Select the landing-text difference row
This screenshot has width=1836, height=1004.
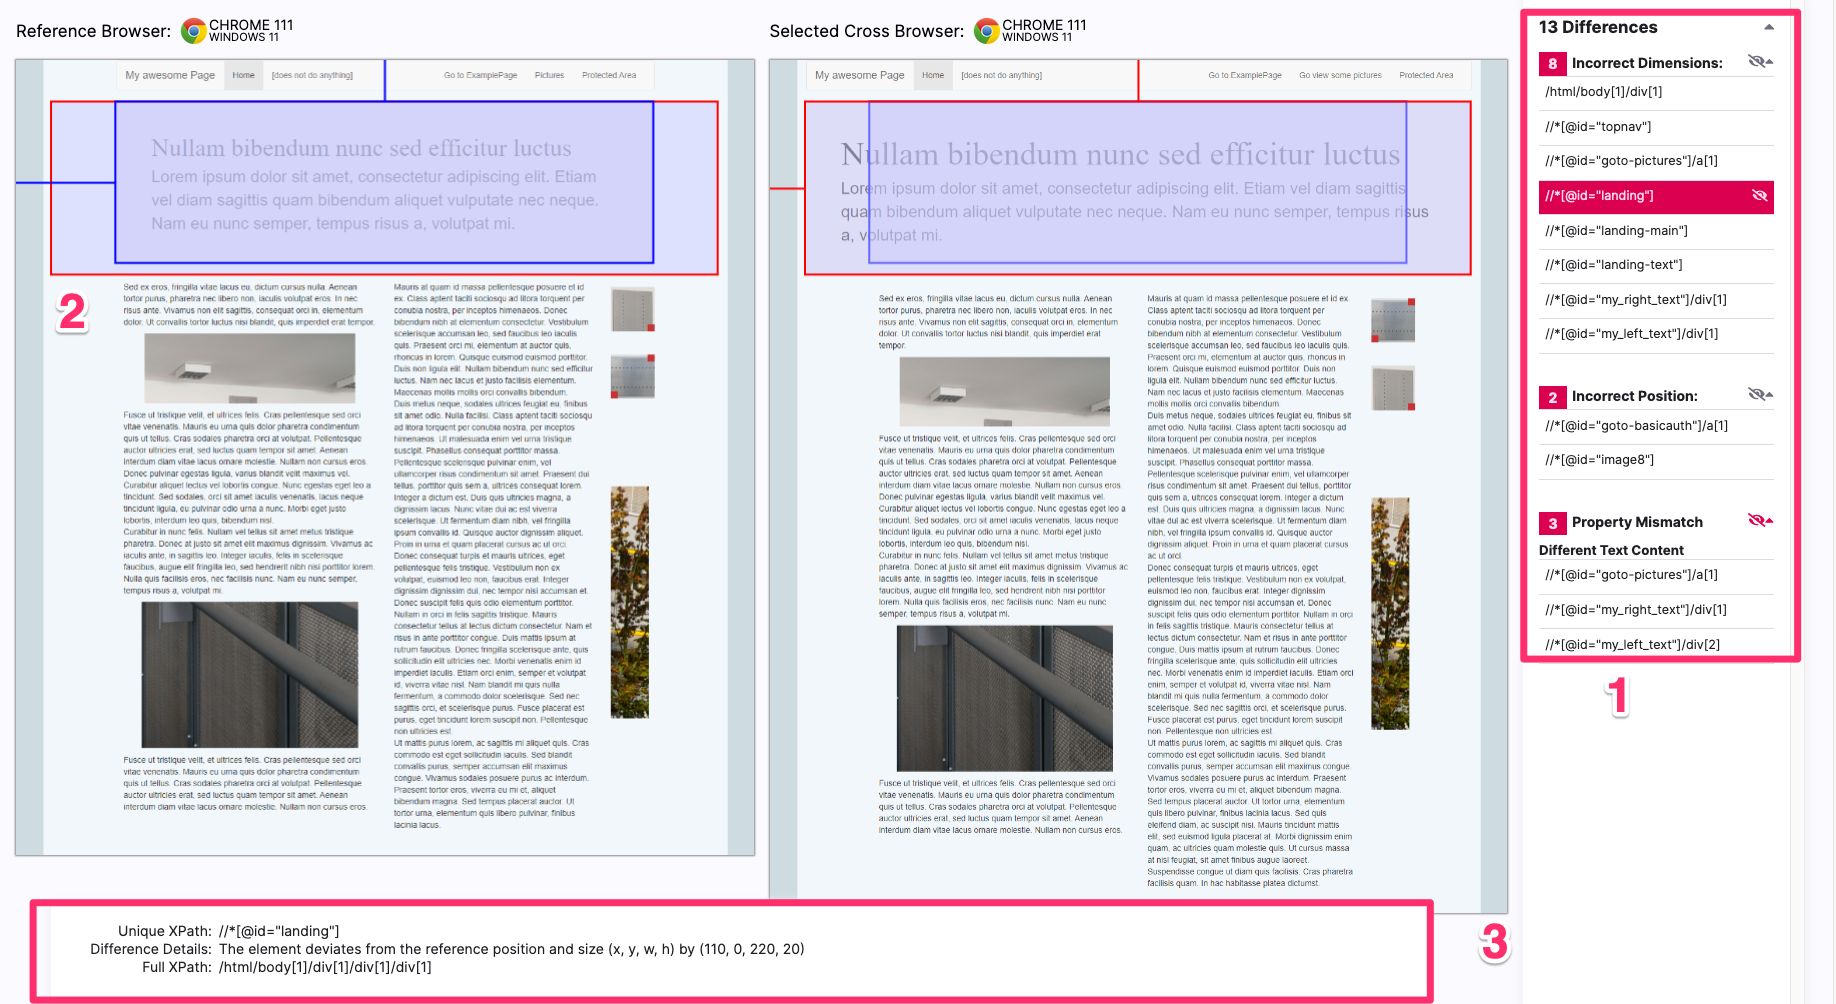tap(1656, 265)
